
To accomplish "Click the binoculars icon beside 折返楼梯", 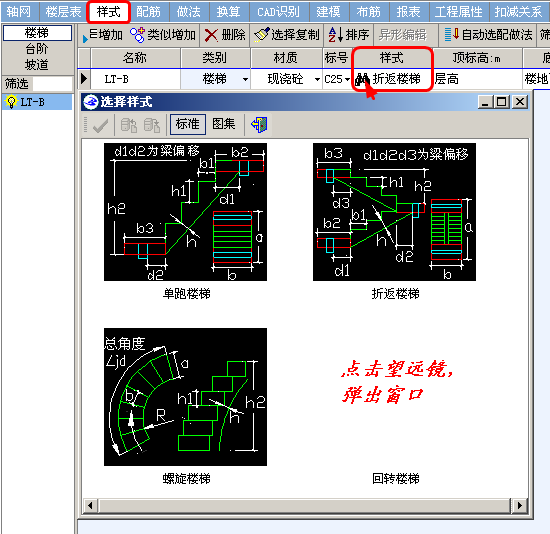I will coord(362,79).
